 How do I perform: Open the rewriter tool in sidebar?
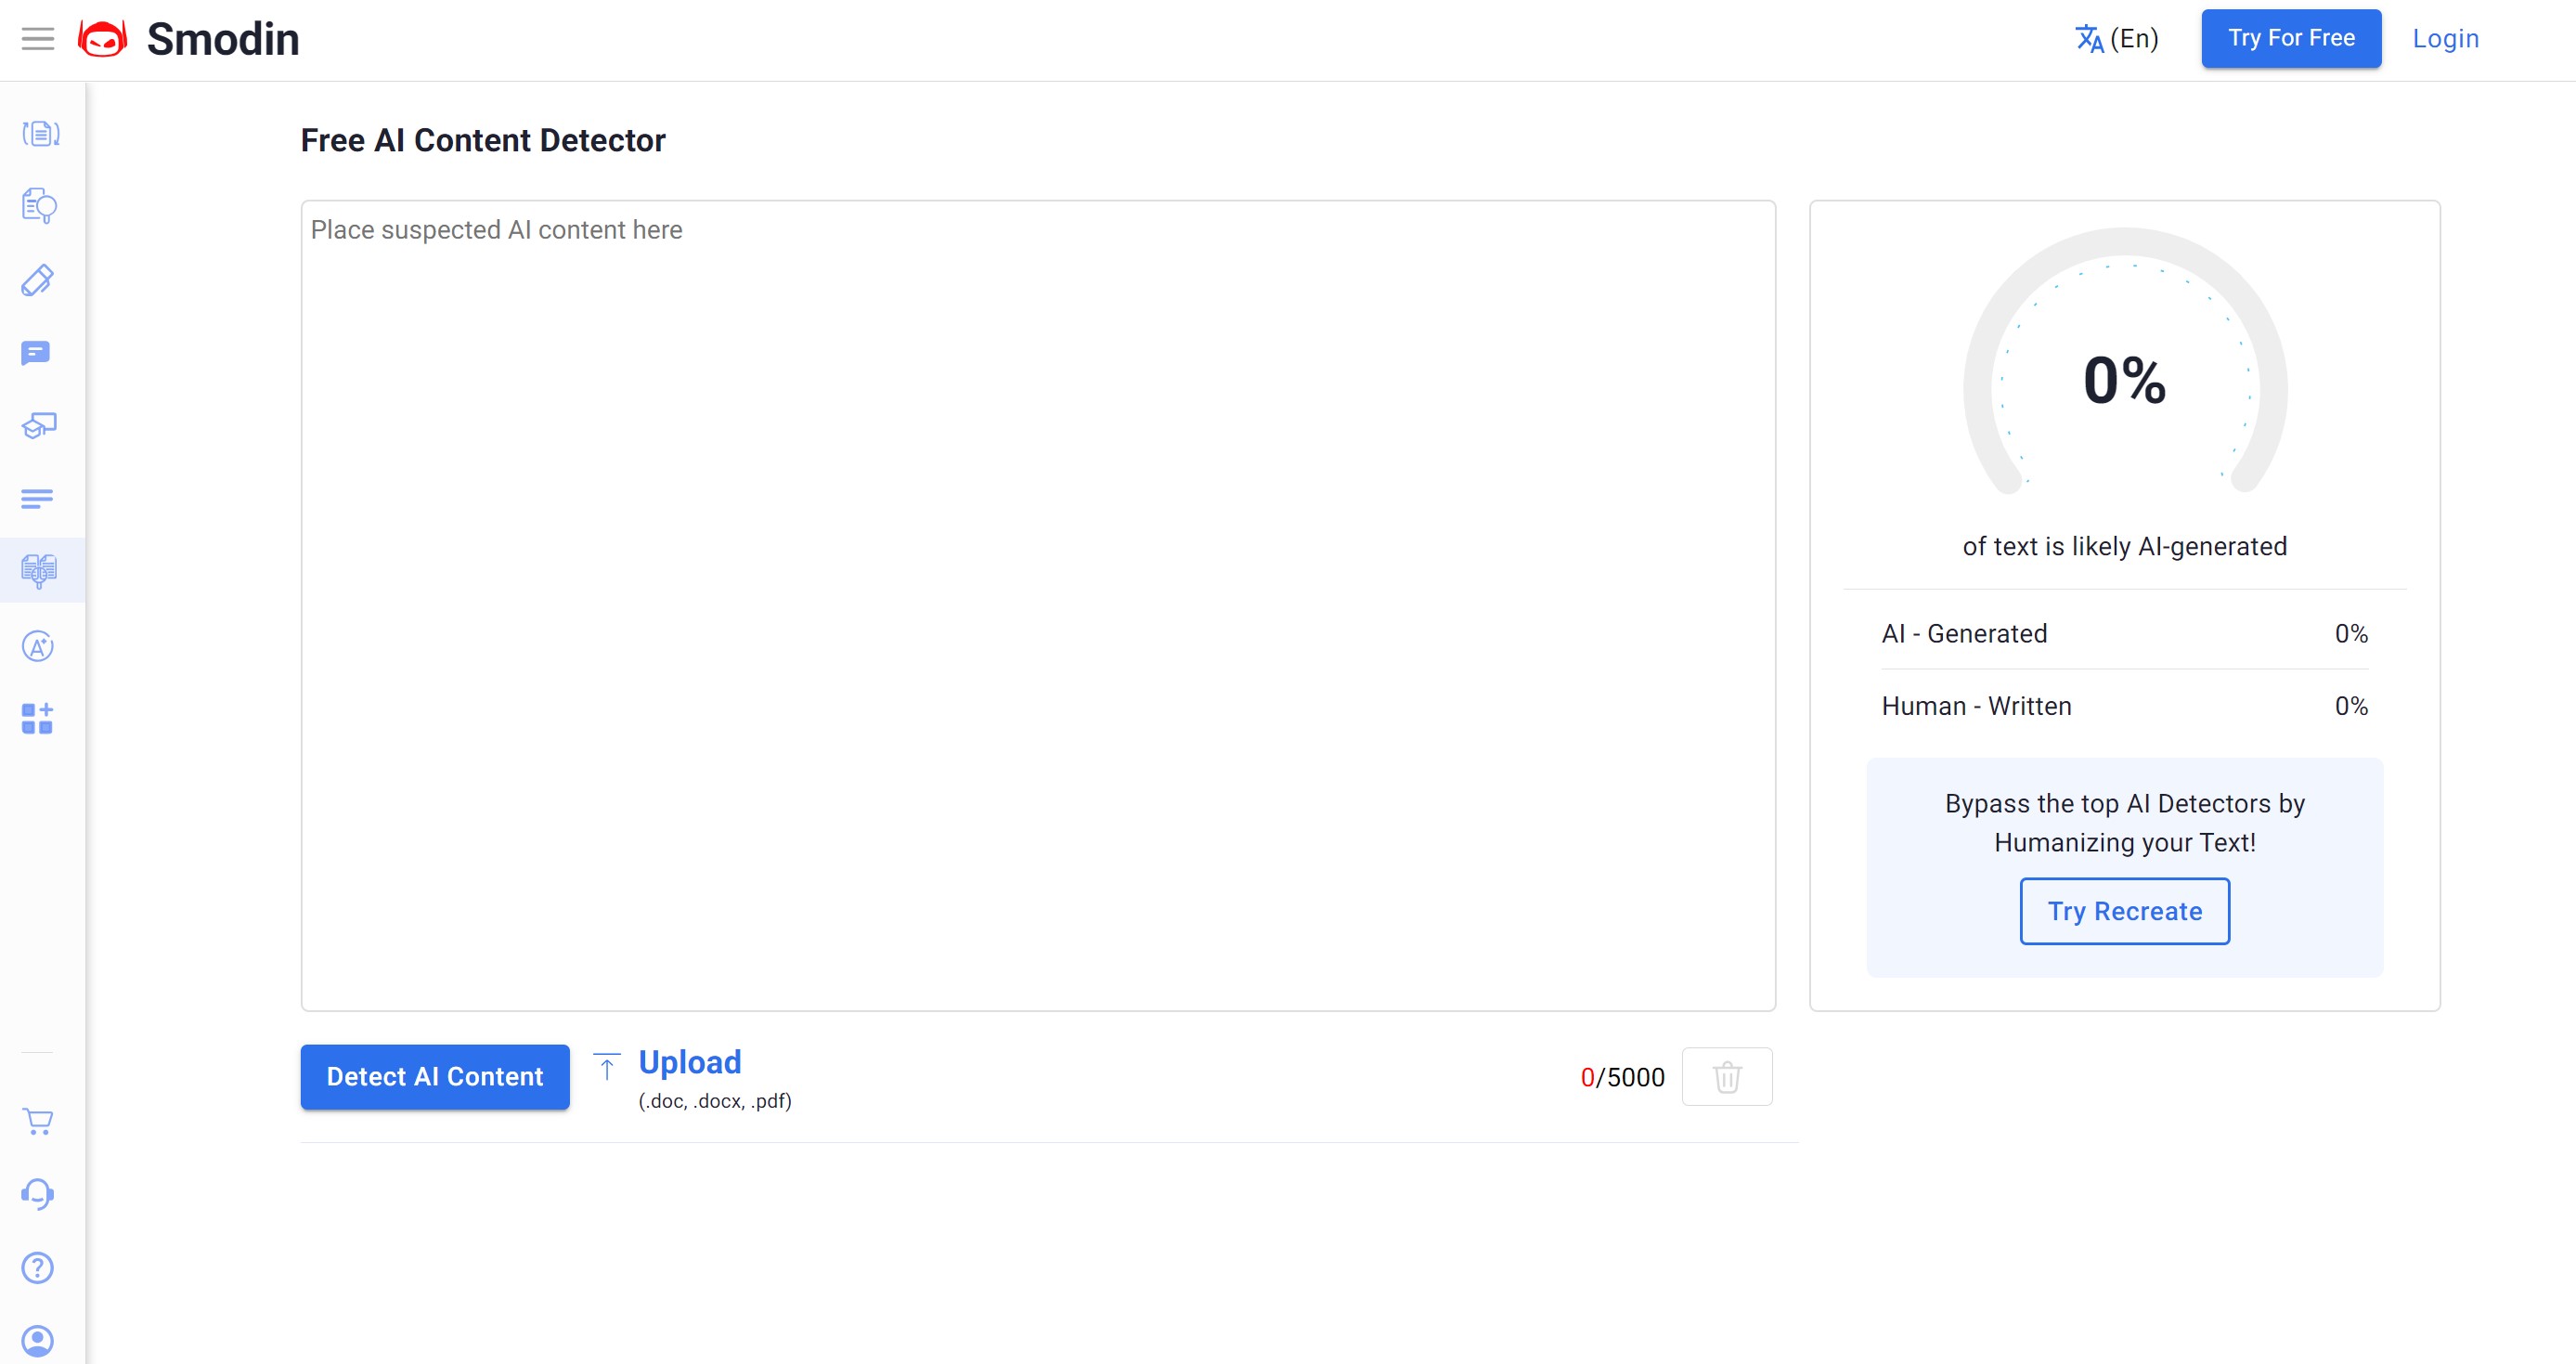(x=40, y=133)
